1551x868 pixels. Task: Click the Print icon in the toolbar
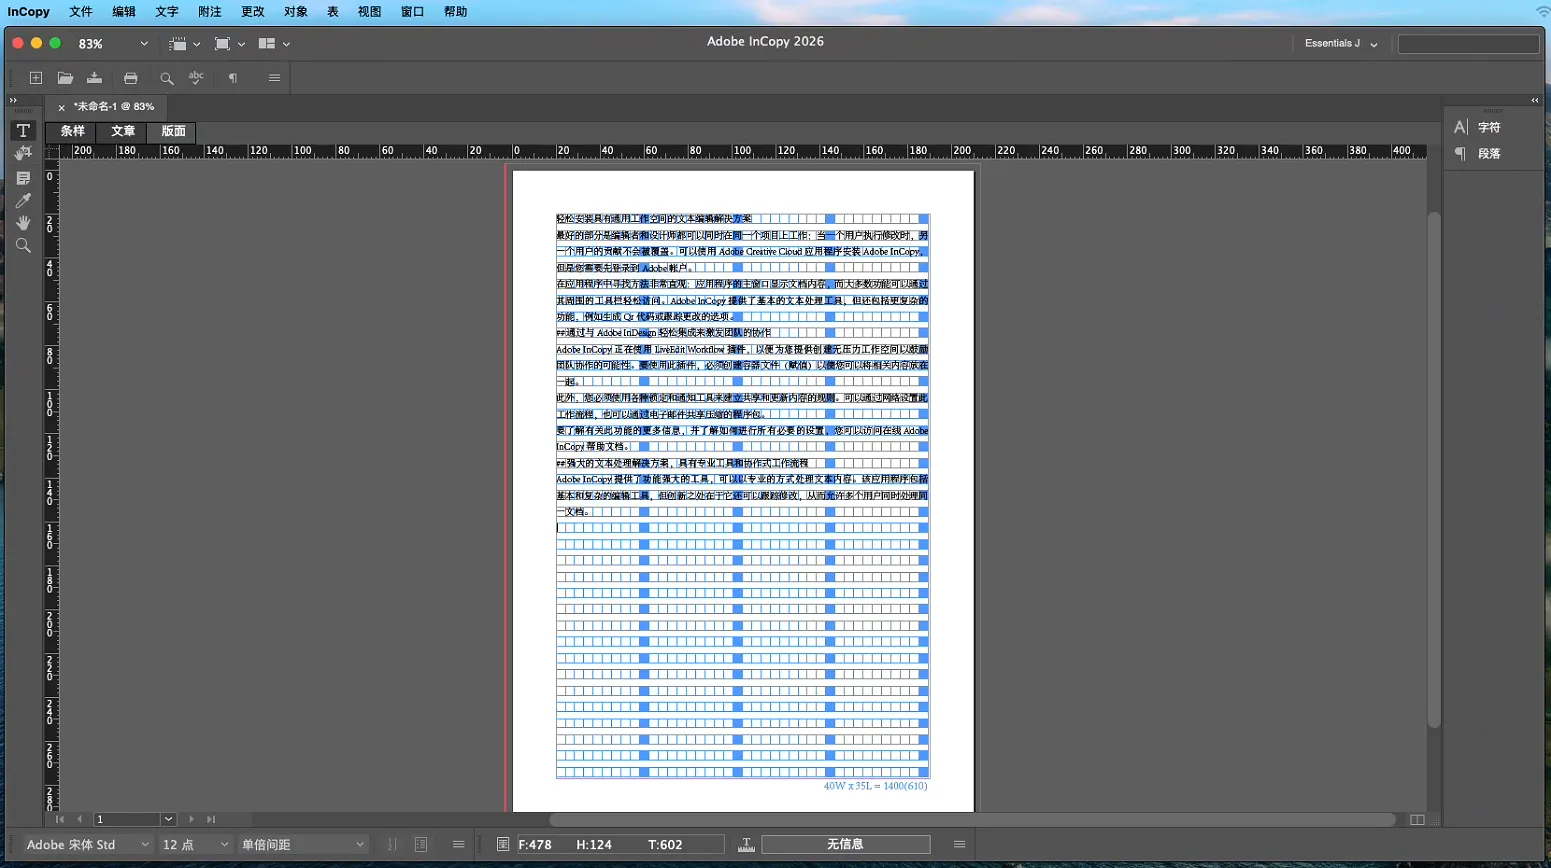point(130,78)
